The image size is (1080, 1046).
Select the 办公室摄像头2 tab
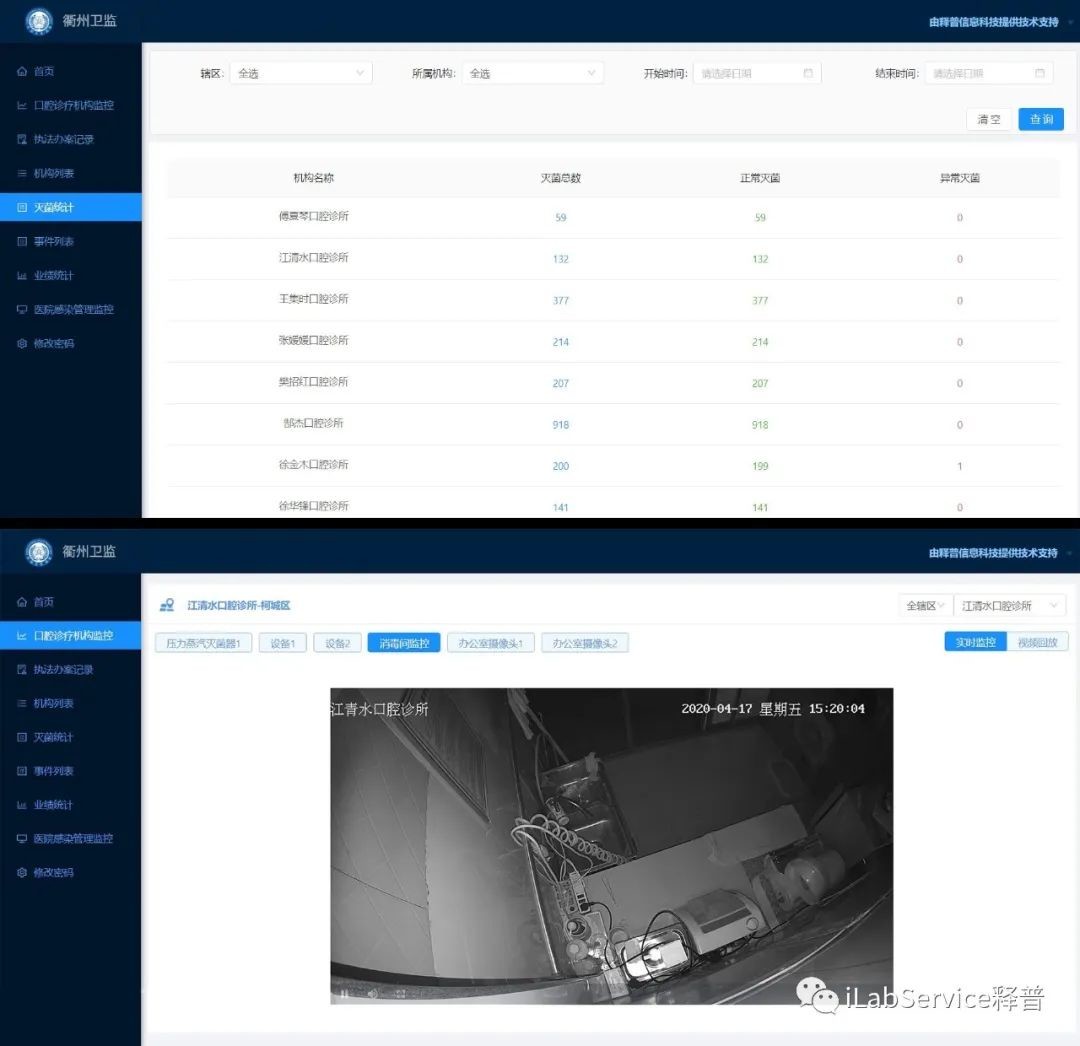click(585, 643)
